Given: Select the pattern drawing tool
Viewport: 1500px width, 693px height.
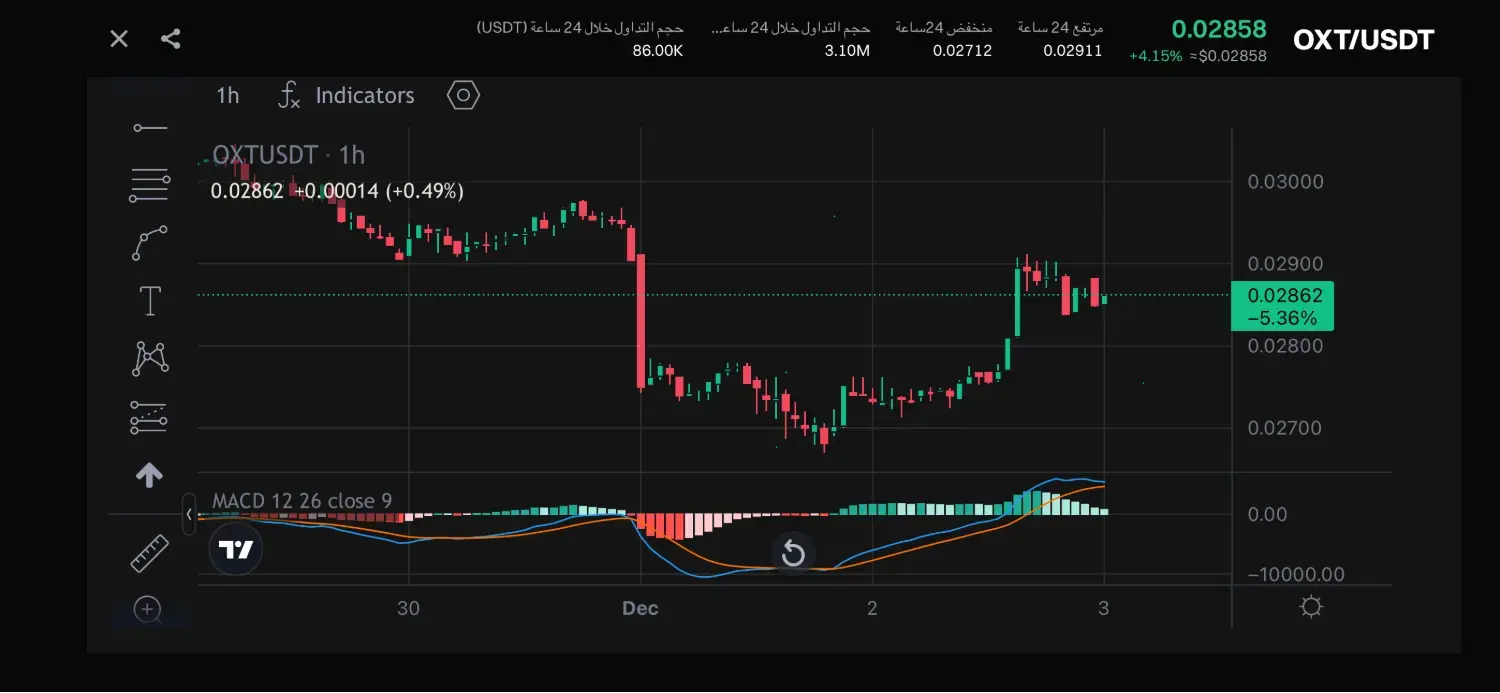Looking at the screenshot, I should coord(150,358).
